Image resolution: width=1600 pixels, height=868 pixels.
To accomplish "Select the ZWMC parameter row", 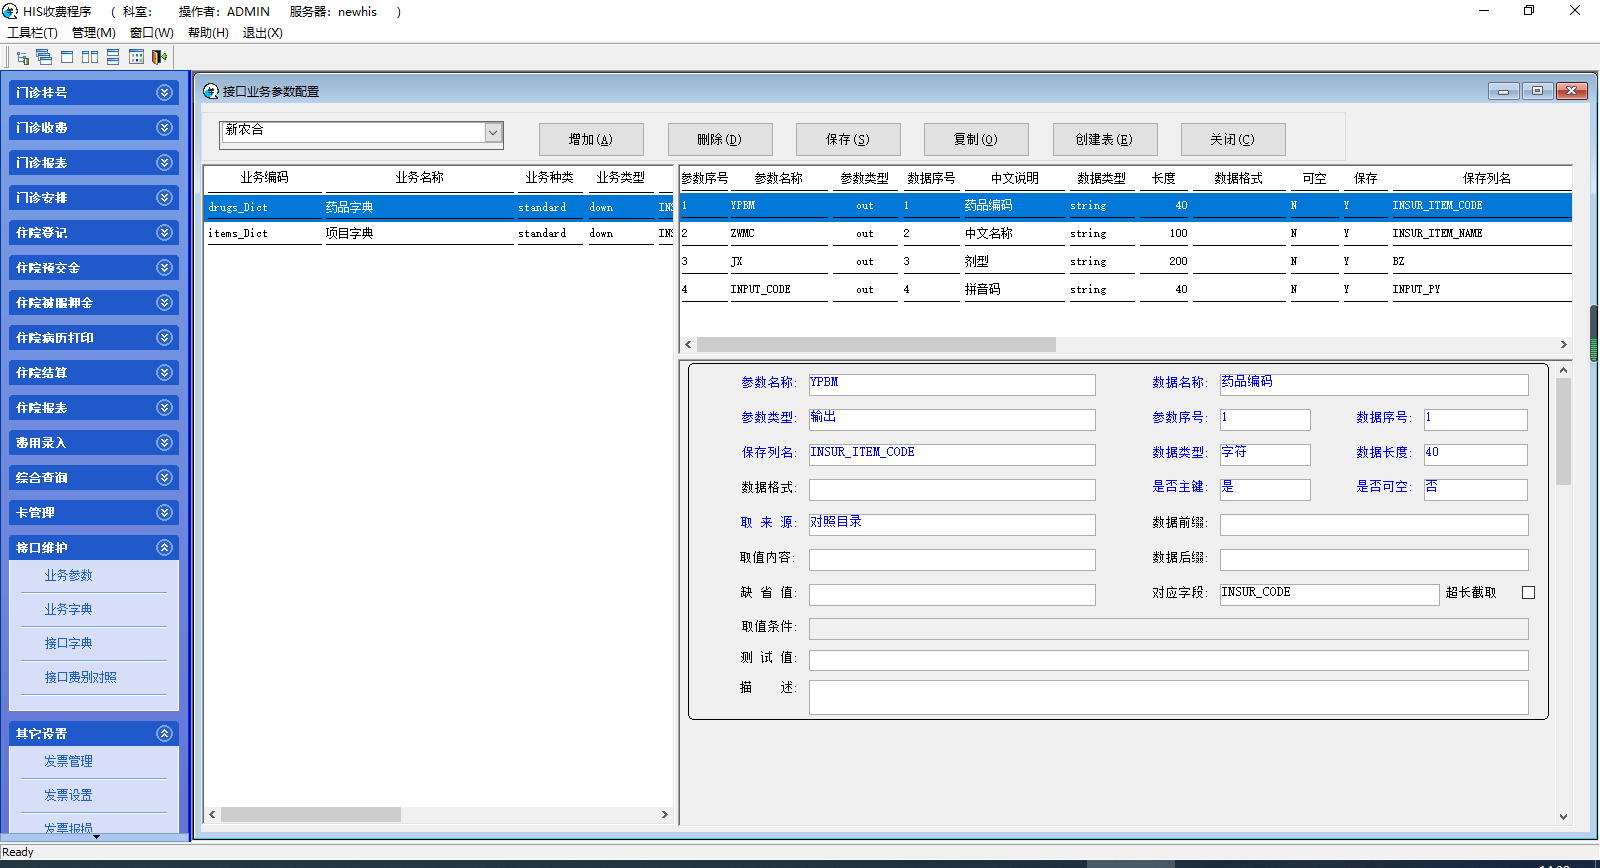I will 1126,233.
